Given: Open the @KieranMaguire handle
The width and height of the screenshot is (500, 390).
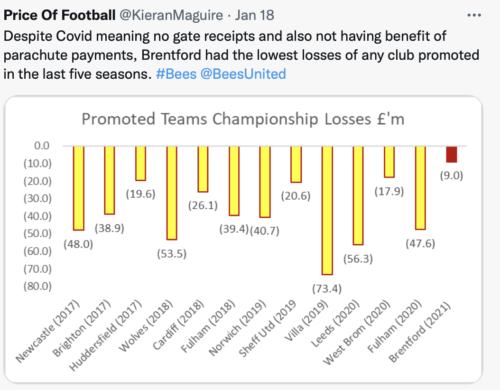Looking at the screenshot, I should tap(171, 15).
